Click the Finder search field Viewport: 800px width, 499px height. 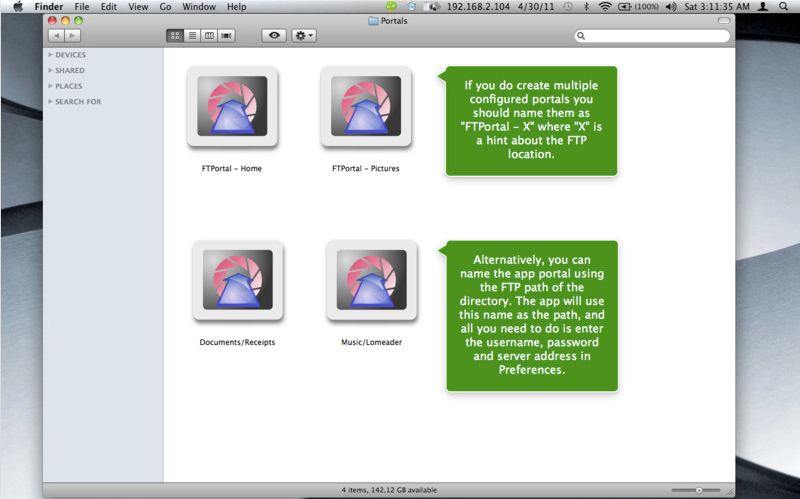652,36
